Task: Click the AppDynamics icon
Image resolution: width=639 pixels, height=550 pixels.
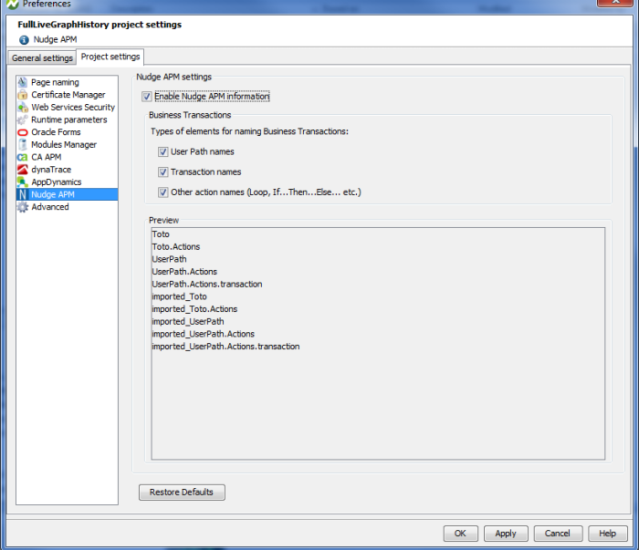Action: (22, 182)
